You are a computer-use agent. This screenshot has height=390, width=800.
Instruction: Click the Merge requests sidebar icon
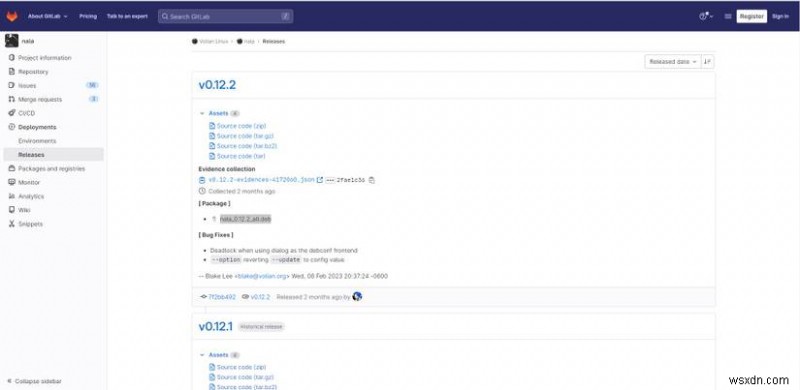[x=12, y=100]
